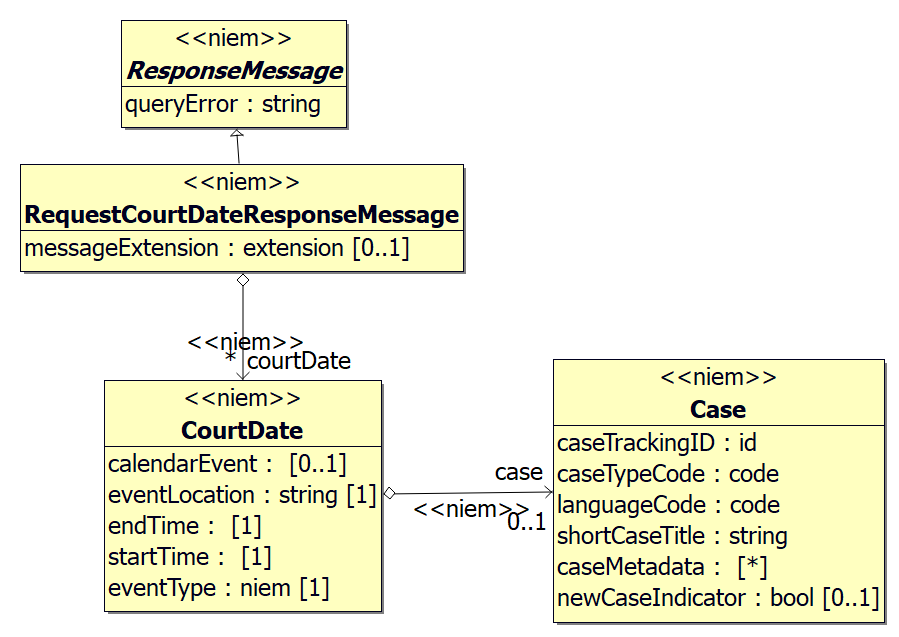The width and height of the screenshot is (899, 637).
Task: Click the queryError : string attribute
Action: tap(222, 104)
